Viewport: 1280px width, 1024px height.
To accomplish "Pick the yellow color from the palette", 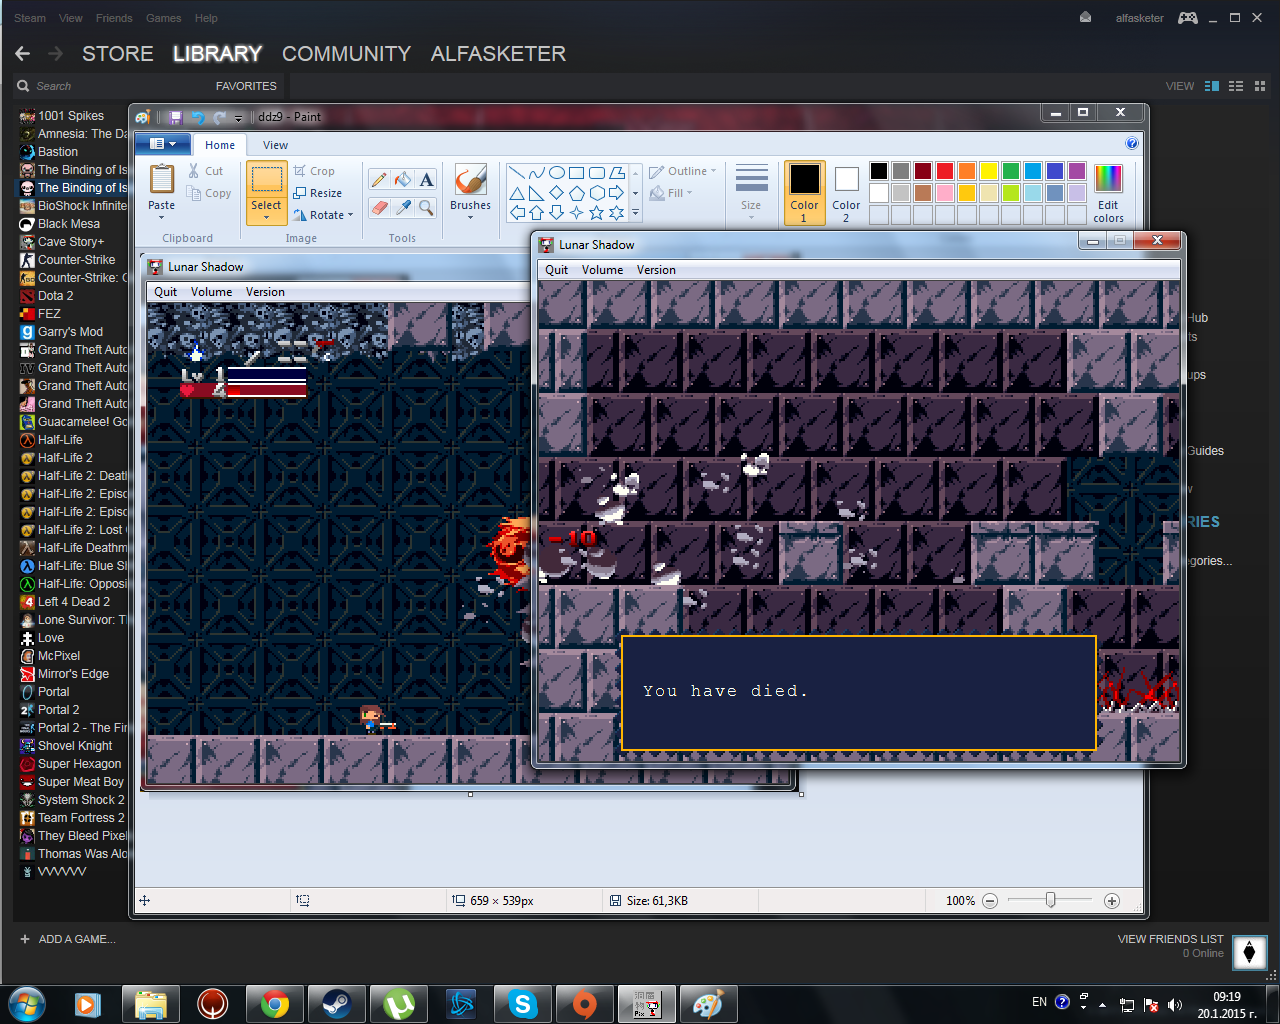I will coord(989,171).
